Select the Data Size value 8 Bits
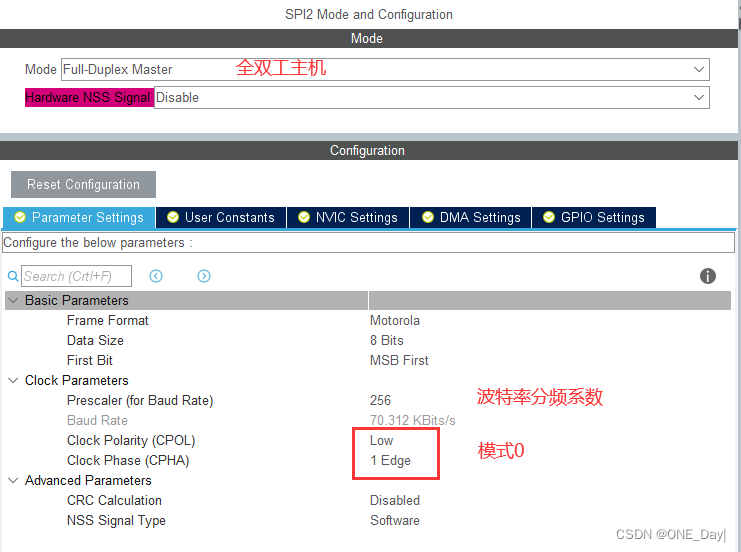Image resolution: width=741 pixels, height=552 pixels. (x=387, y=340)
